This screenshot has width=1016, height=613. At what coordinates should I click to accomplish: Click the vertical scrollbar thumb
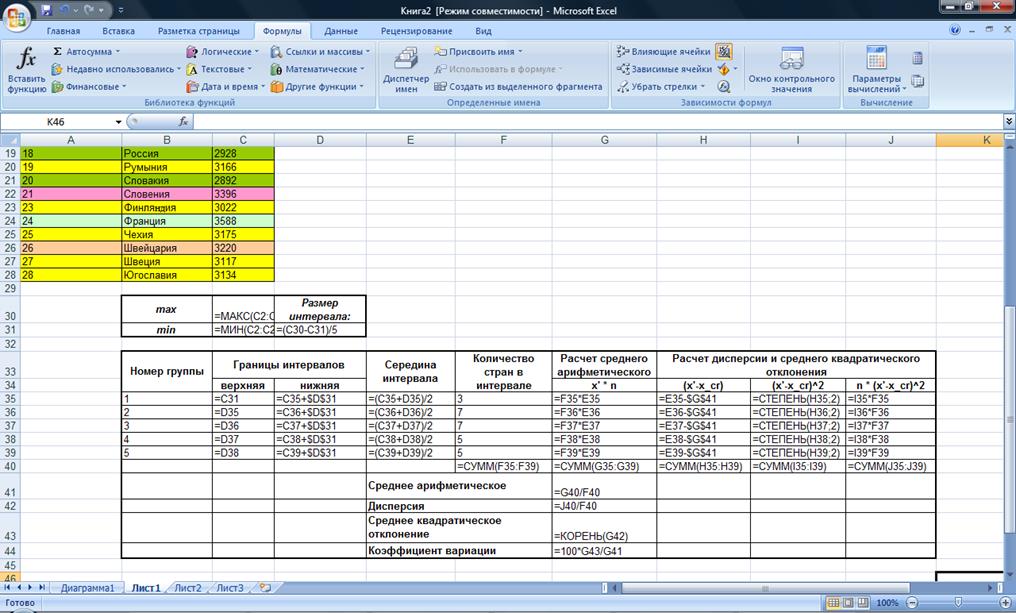click(x=1009, y=422)
